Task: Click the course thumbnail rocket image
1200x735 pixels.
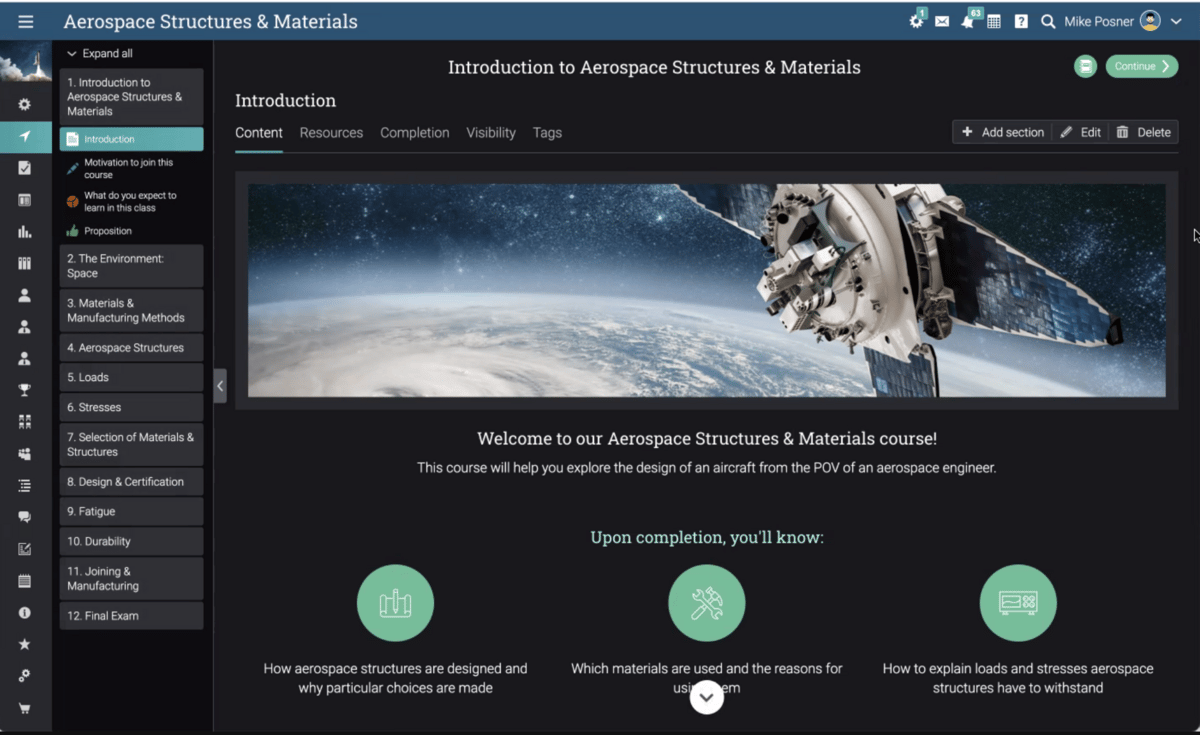Action: click(26, 62)
